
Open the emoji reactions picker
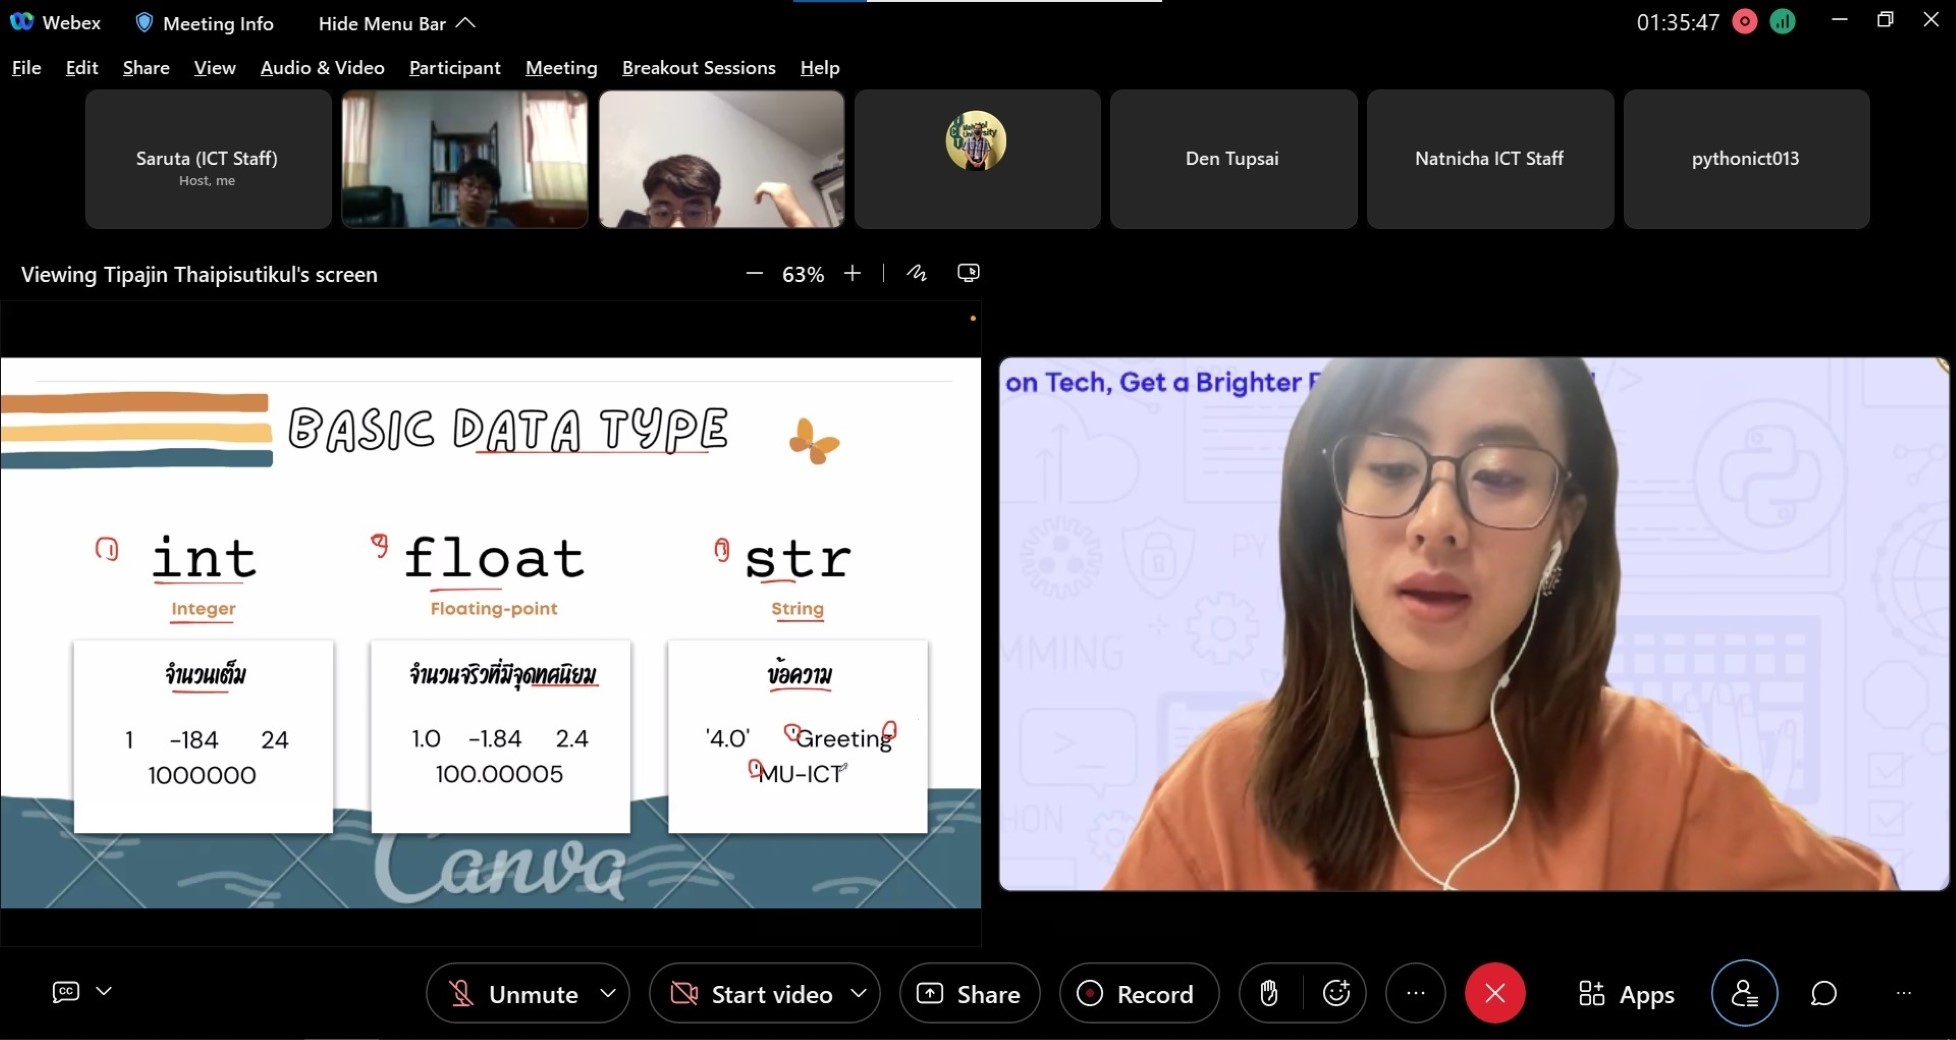tap(1336, 993)
